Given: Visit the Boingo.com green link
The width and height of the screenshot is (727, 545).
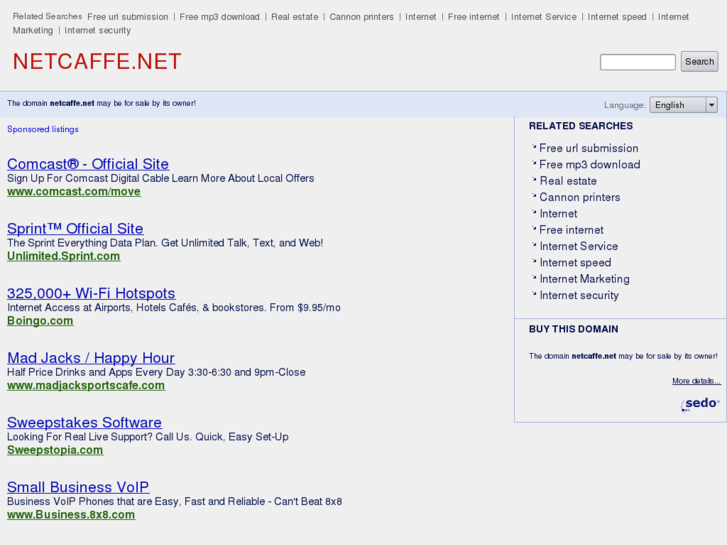Looking at the screenshot, I should click(40, 321).
